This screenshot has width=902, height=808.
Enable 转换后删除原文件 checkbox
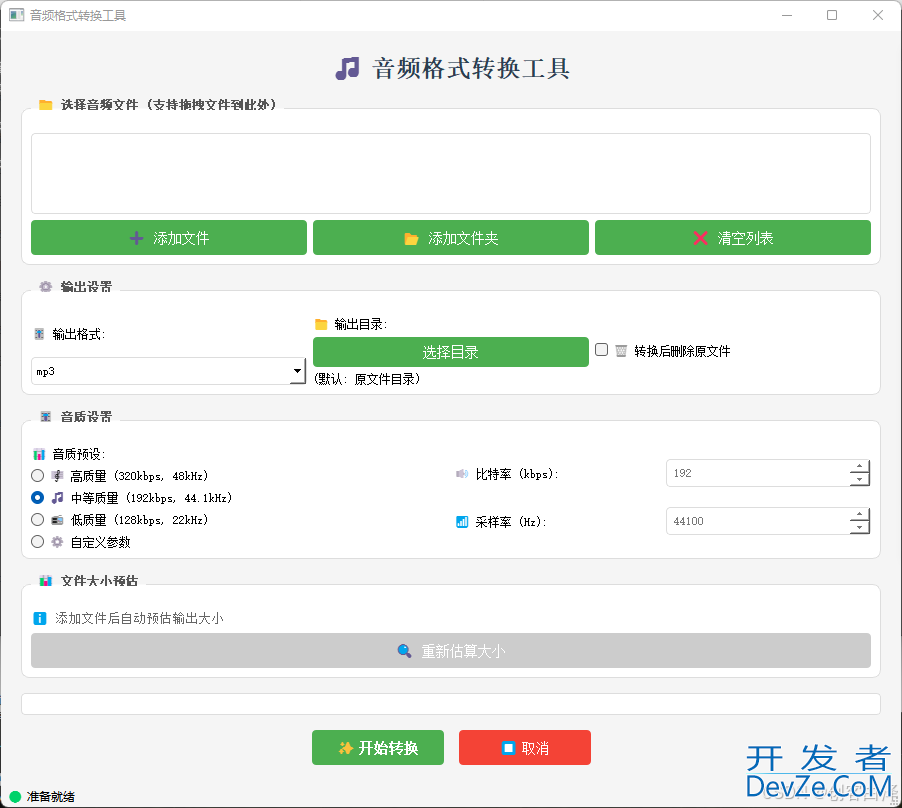[602, 350]
